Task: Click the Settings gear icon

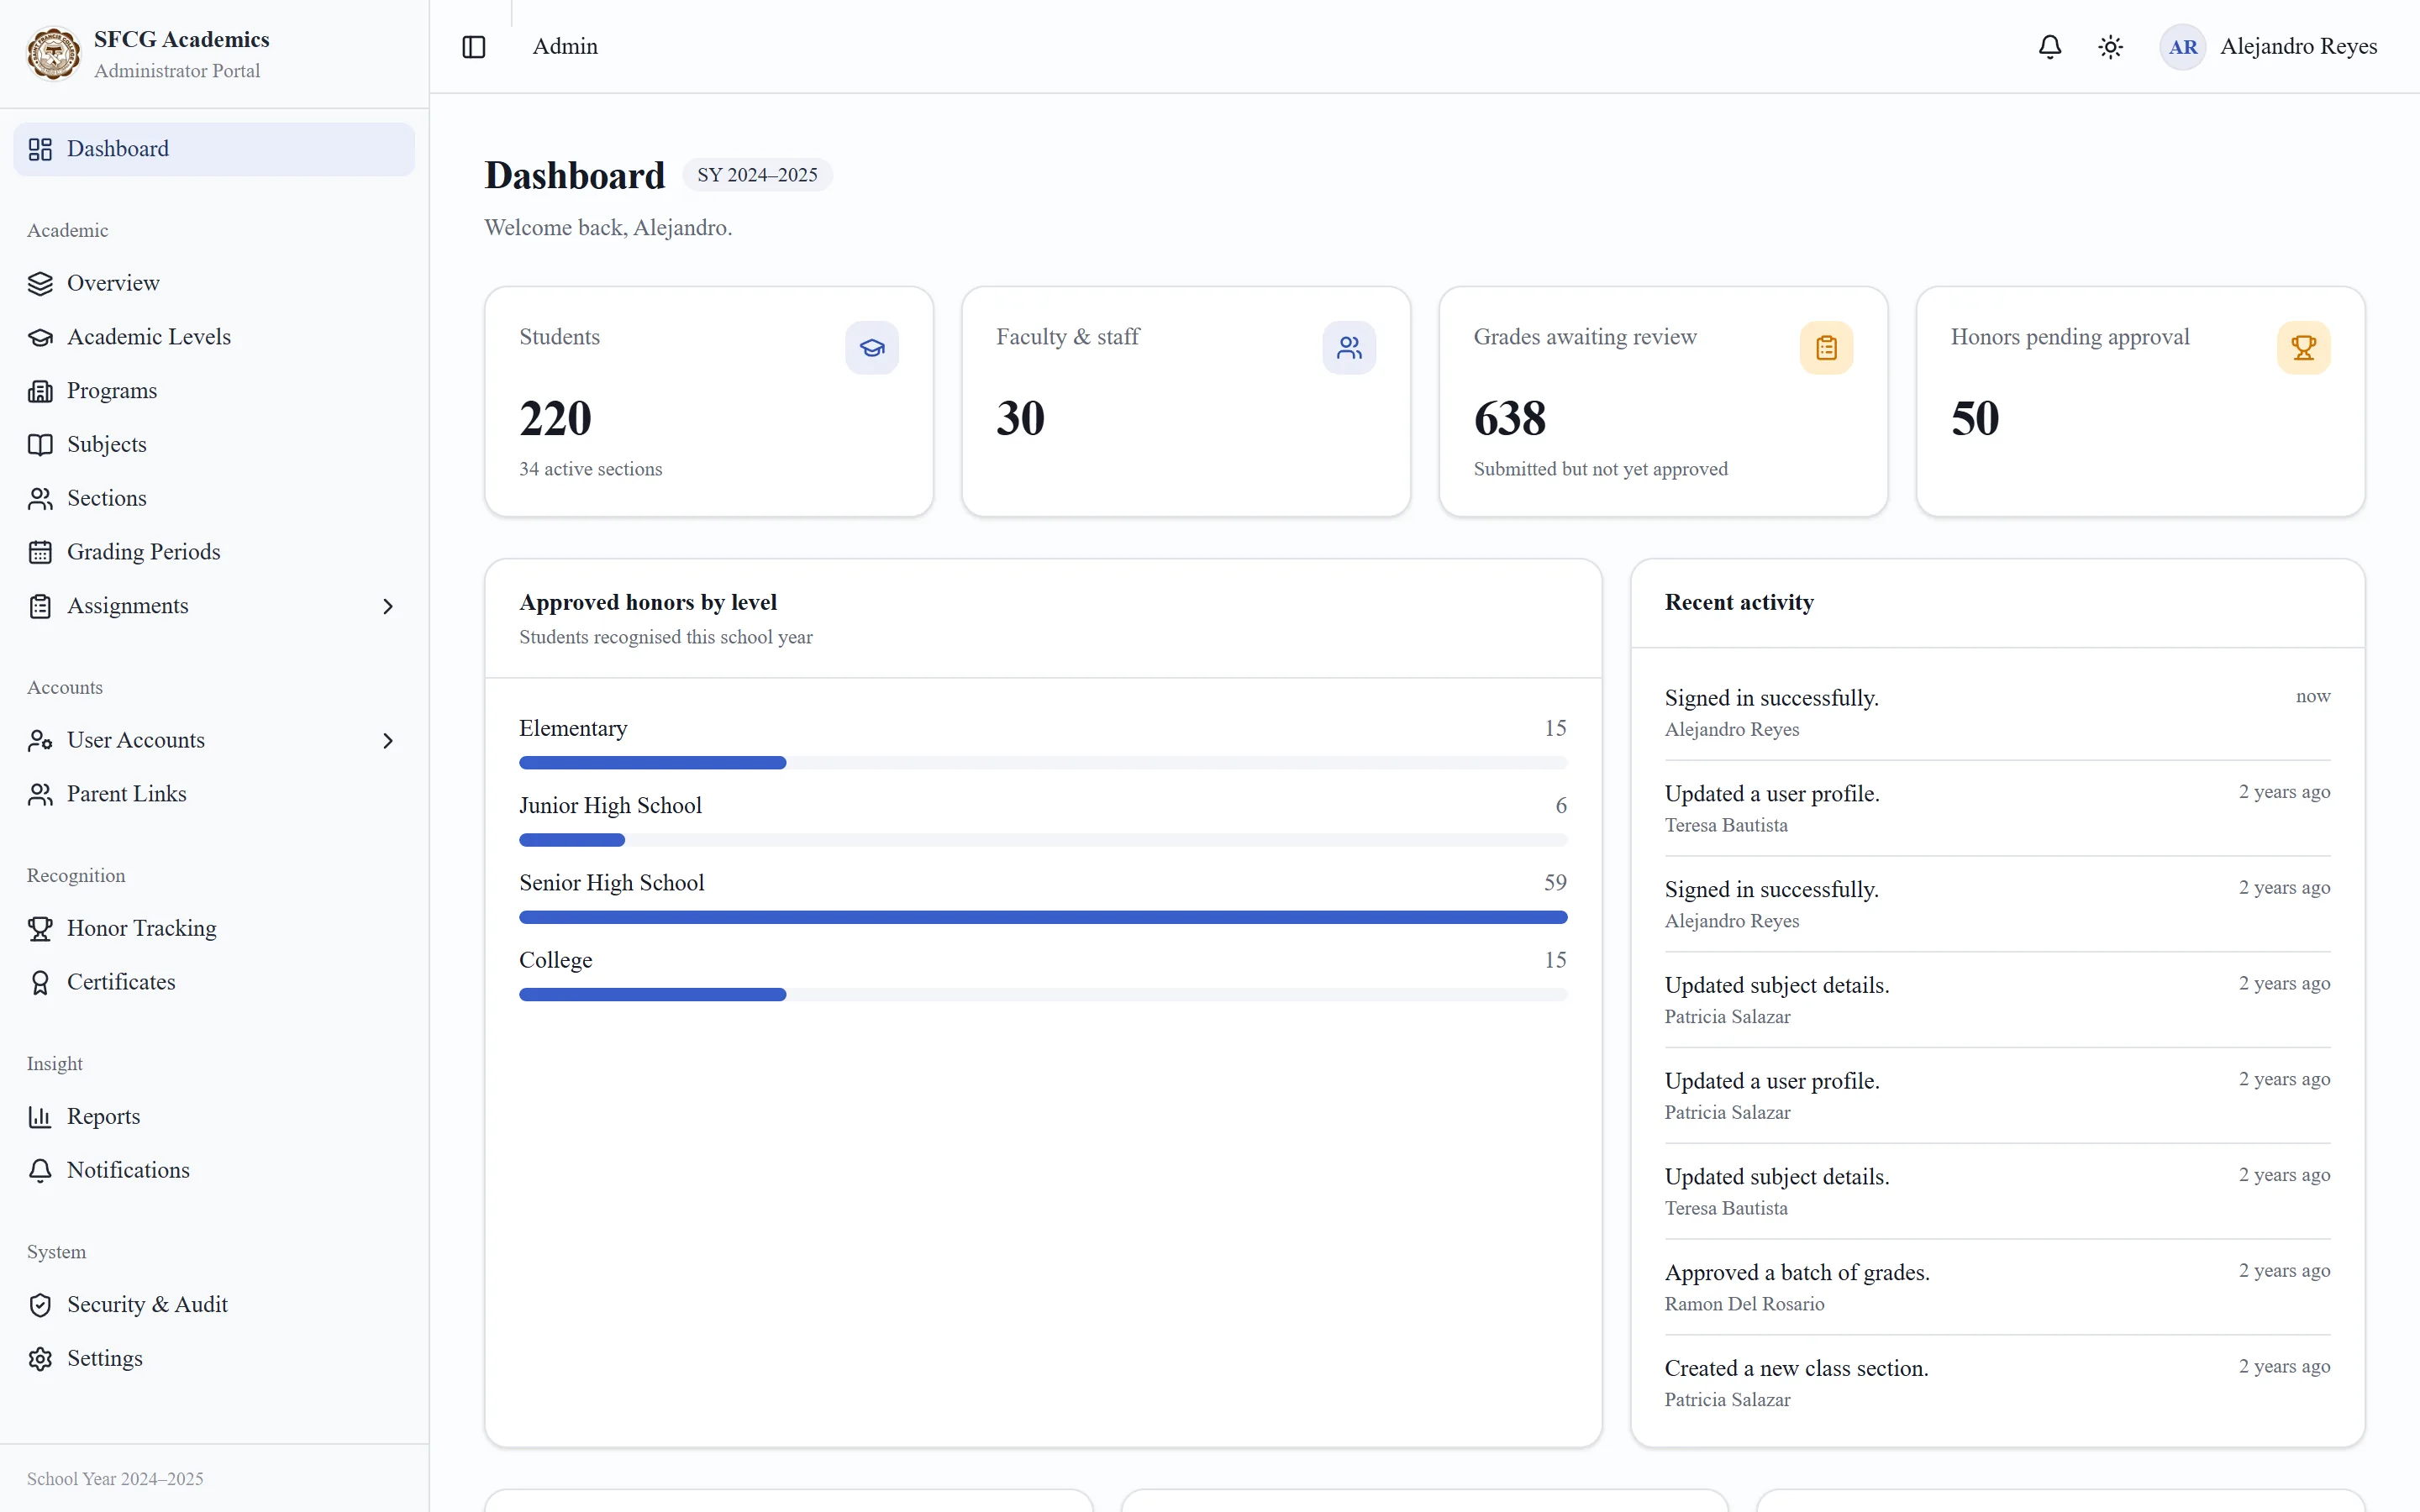Action: (x=40, y=1359)
